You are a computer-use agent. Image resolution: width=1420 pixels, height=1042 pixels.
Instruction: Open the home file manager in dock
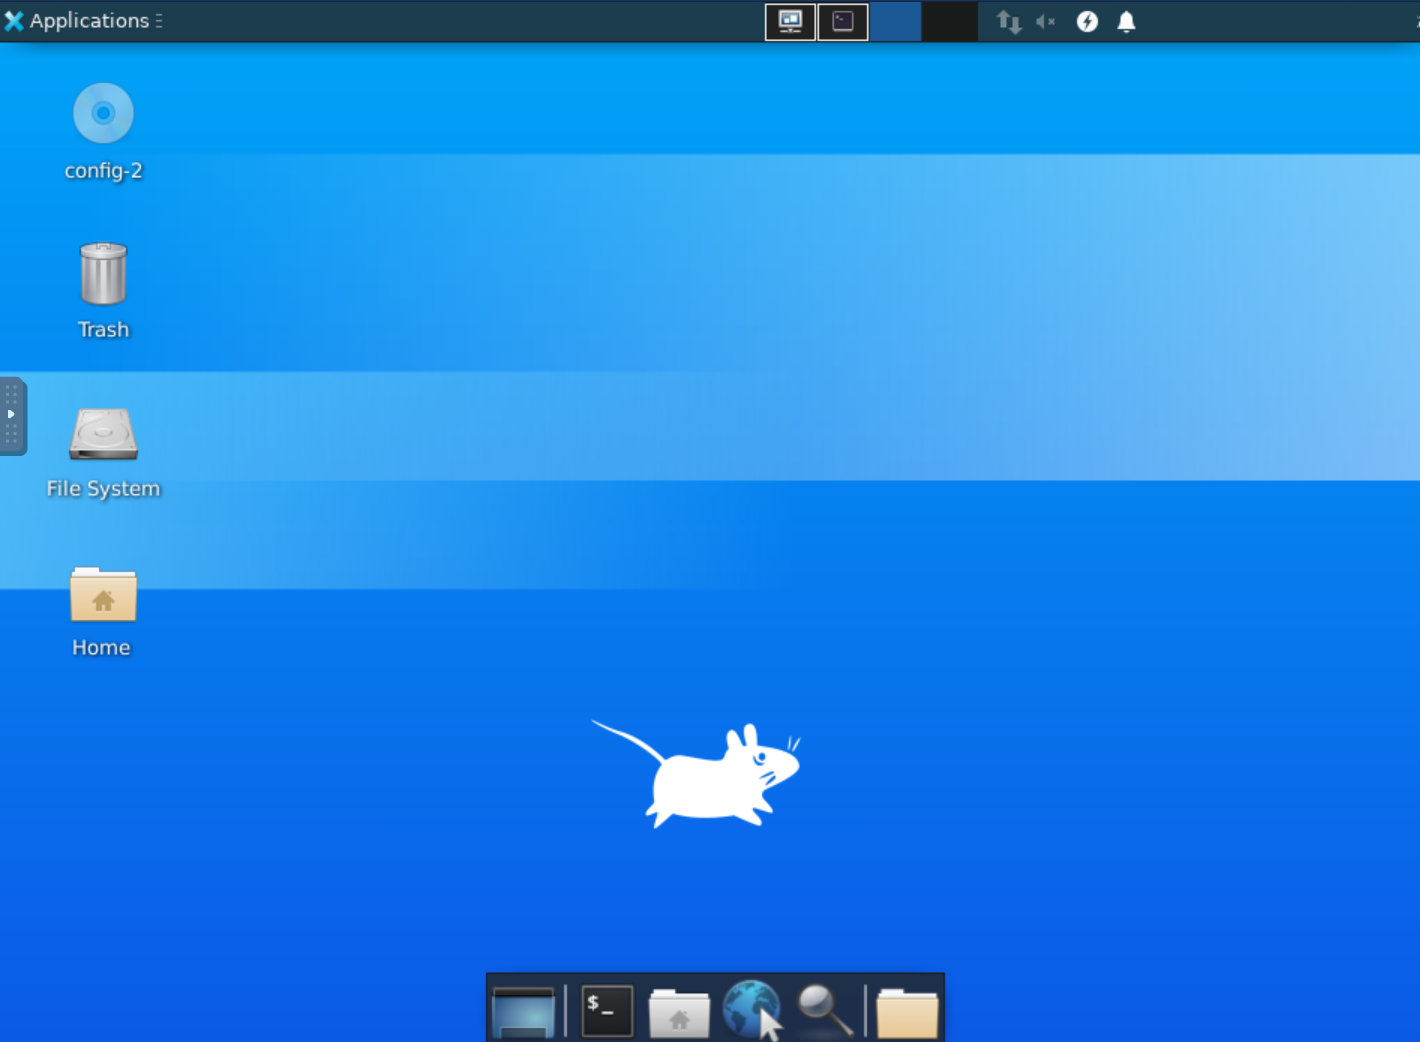pyautogui.click(x=679, y=1013)
